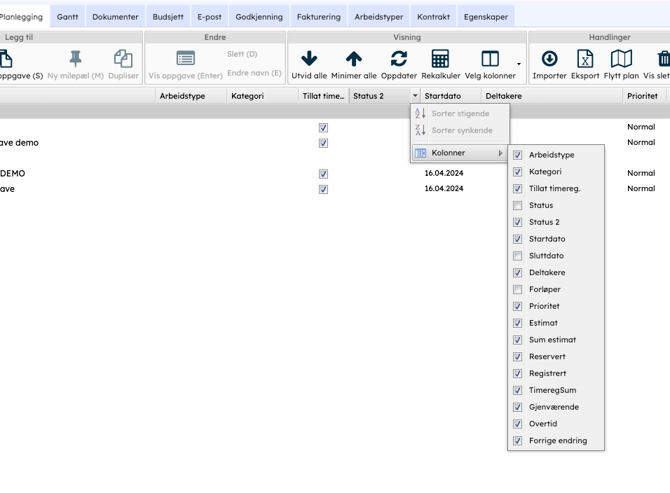Image resolution: width=670 pixels, height=493 pixels.
Task: Click the Oppdater refresh icon
Action: 399,59
